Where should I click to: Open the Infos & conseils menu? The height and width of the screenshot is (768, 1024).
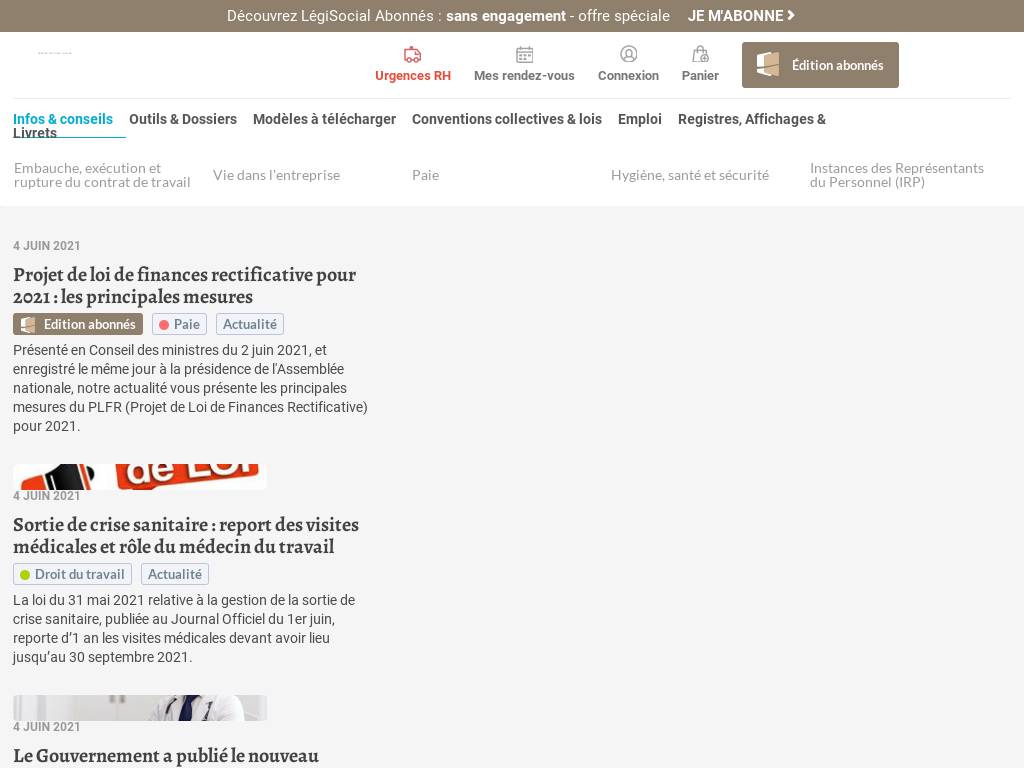click(63, 119)
